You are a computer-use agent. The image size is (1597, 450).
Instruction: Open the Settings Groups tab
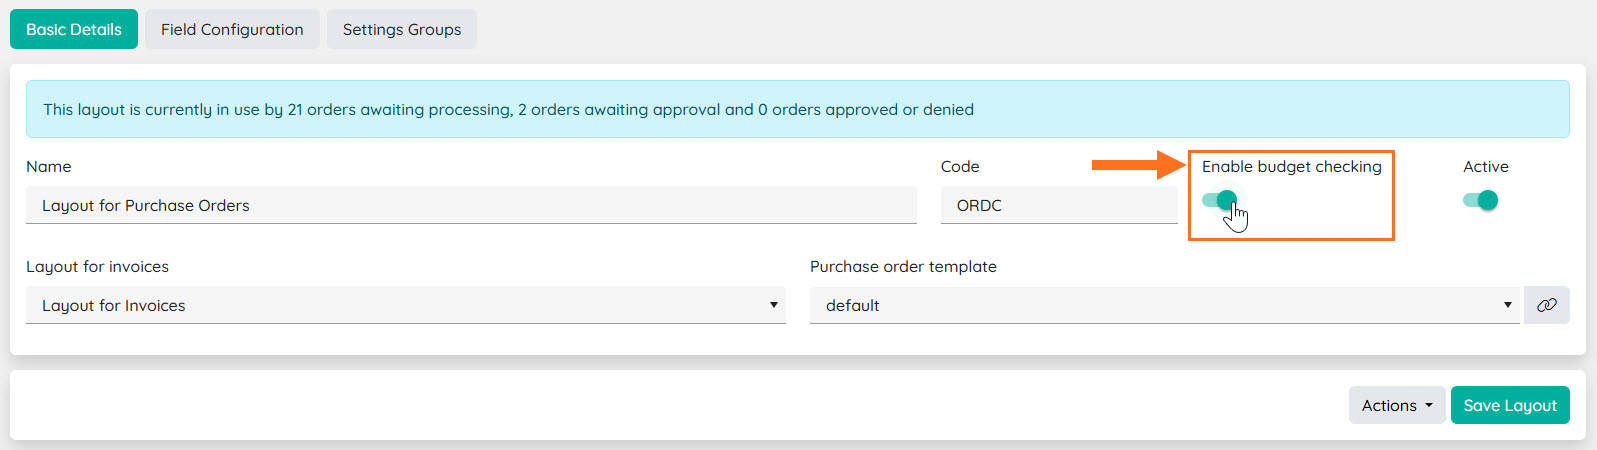[x=402, y=29]
